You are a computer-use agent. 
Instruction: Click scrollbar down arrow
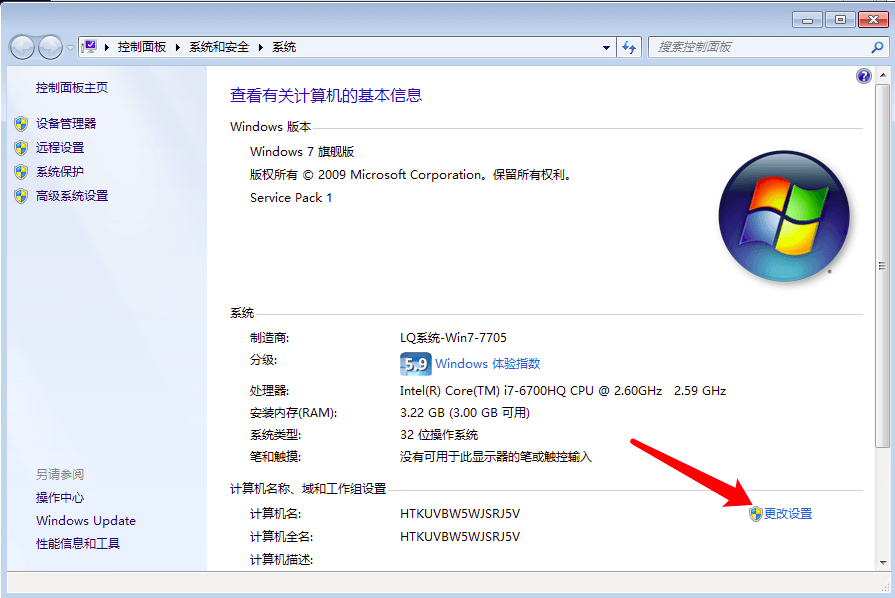tap(883, 562)
